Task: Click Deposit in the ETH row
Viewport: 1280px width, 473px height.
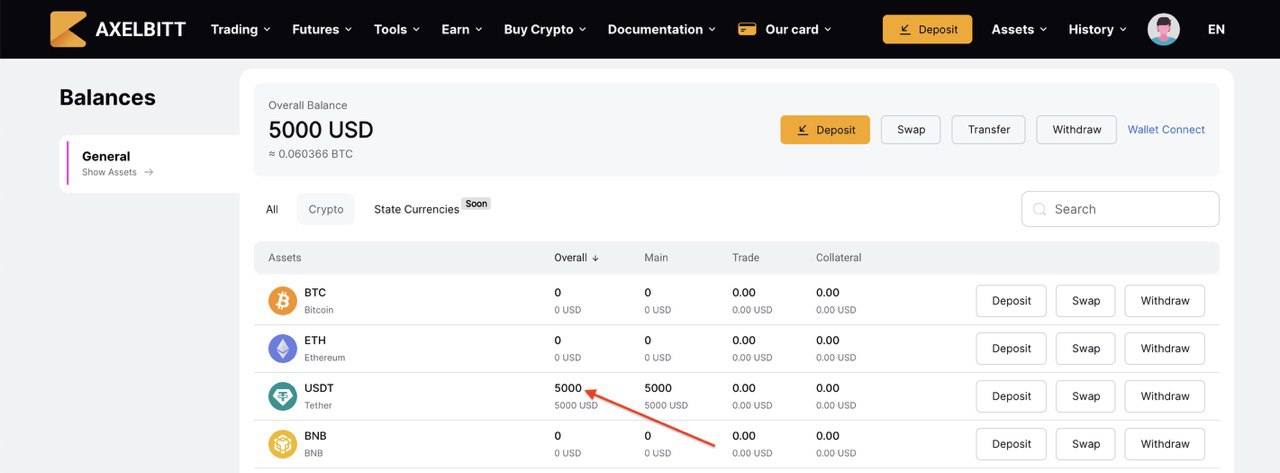Action: [x=1011, y=349]
